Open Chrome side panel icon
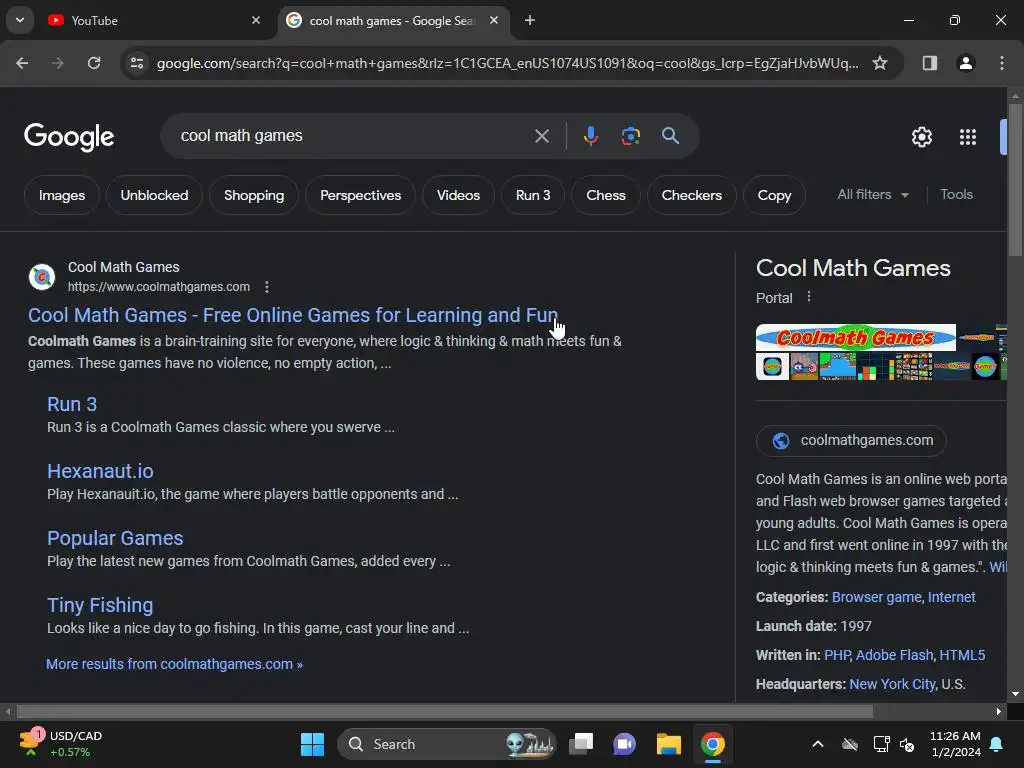Image resolution: width=1024 pixels, height=768 pixels. pos(929,63)
